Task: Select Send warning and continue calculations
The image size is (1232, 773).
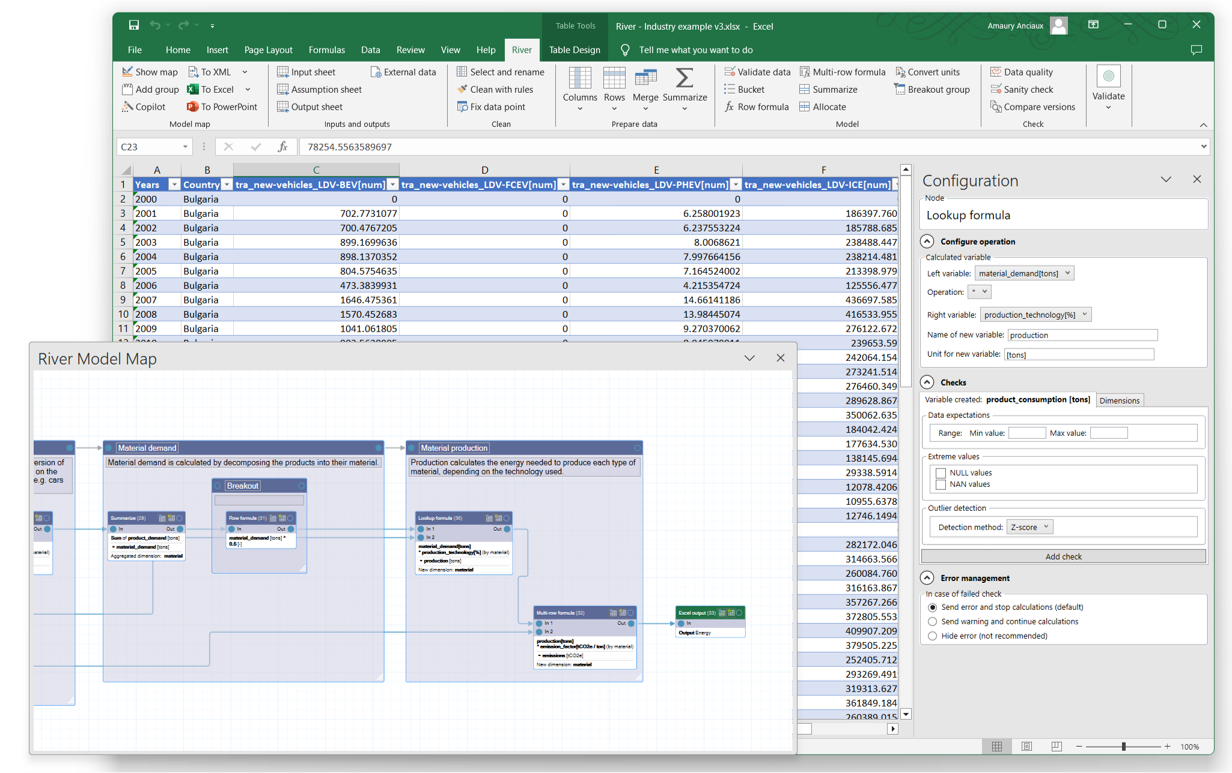Action: (x=932, y=621)
